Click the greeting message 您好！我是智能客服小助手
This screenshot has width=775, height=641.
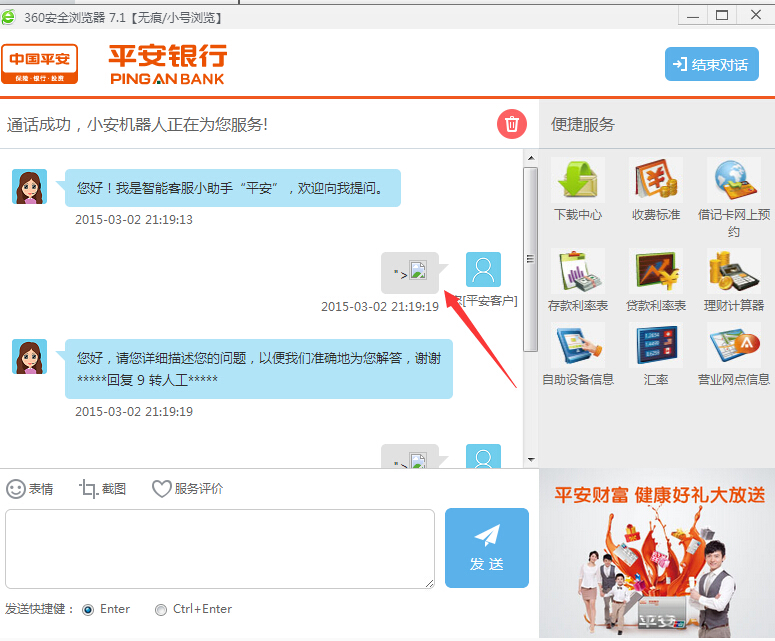click(232, 188)
